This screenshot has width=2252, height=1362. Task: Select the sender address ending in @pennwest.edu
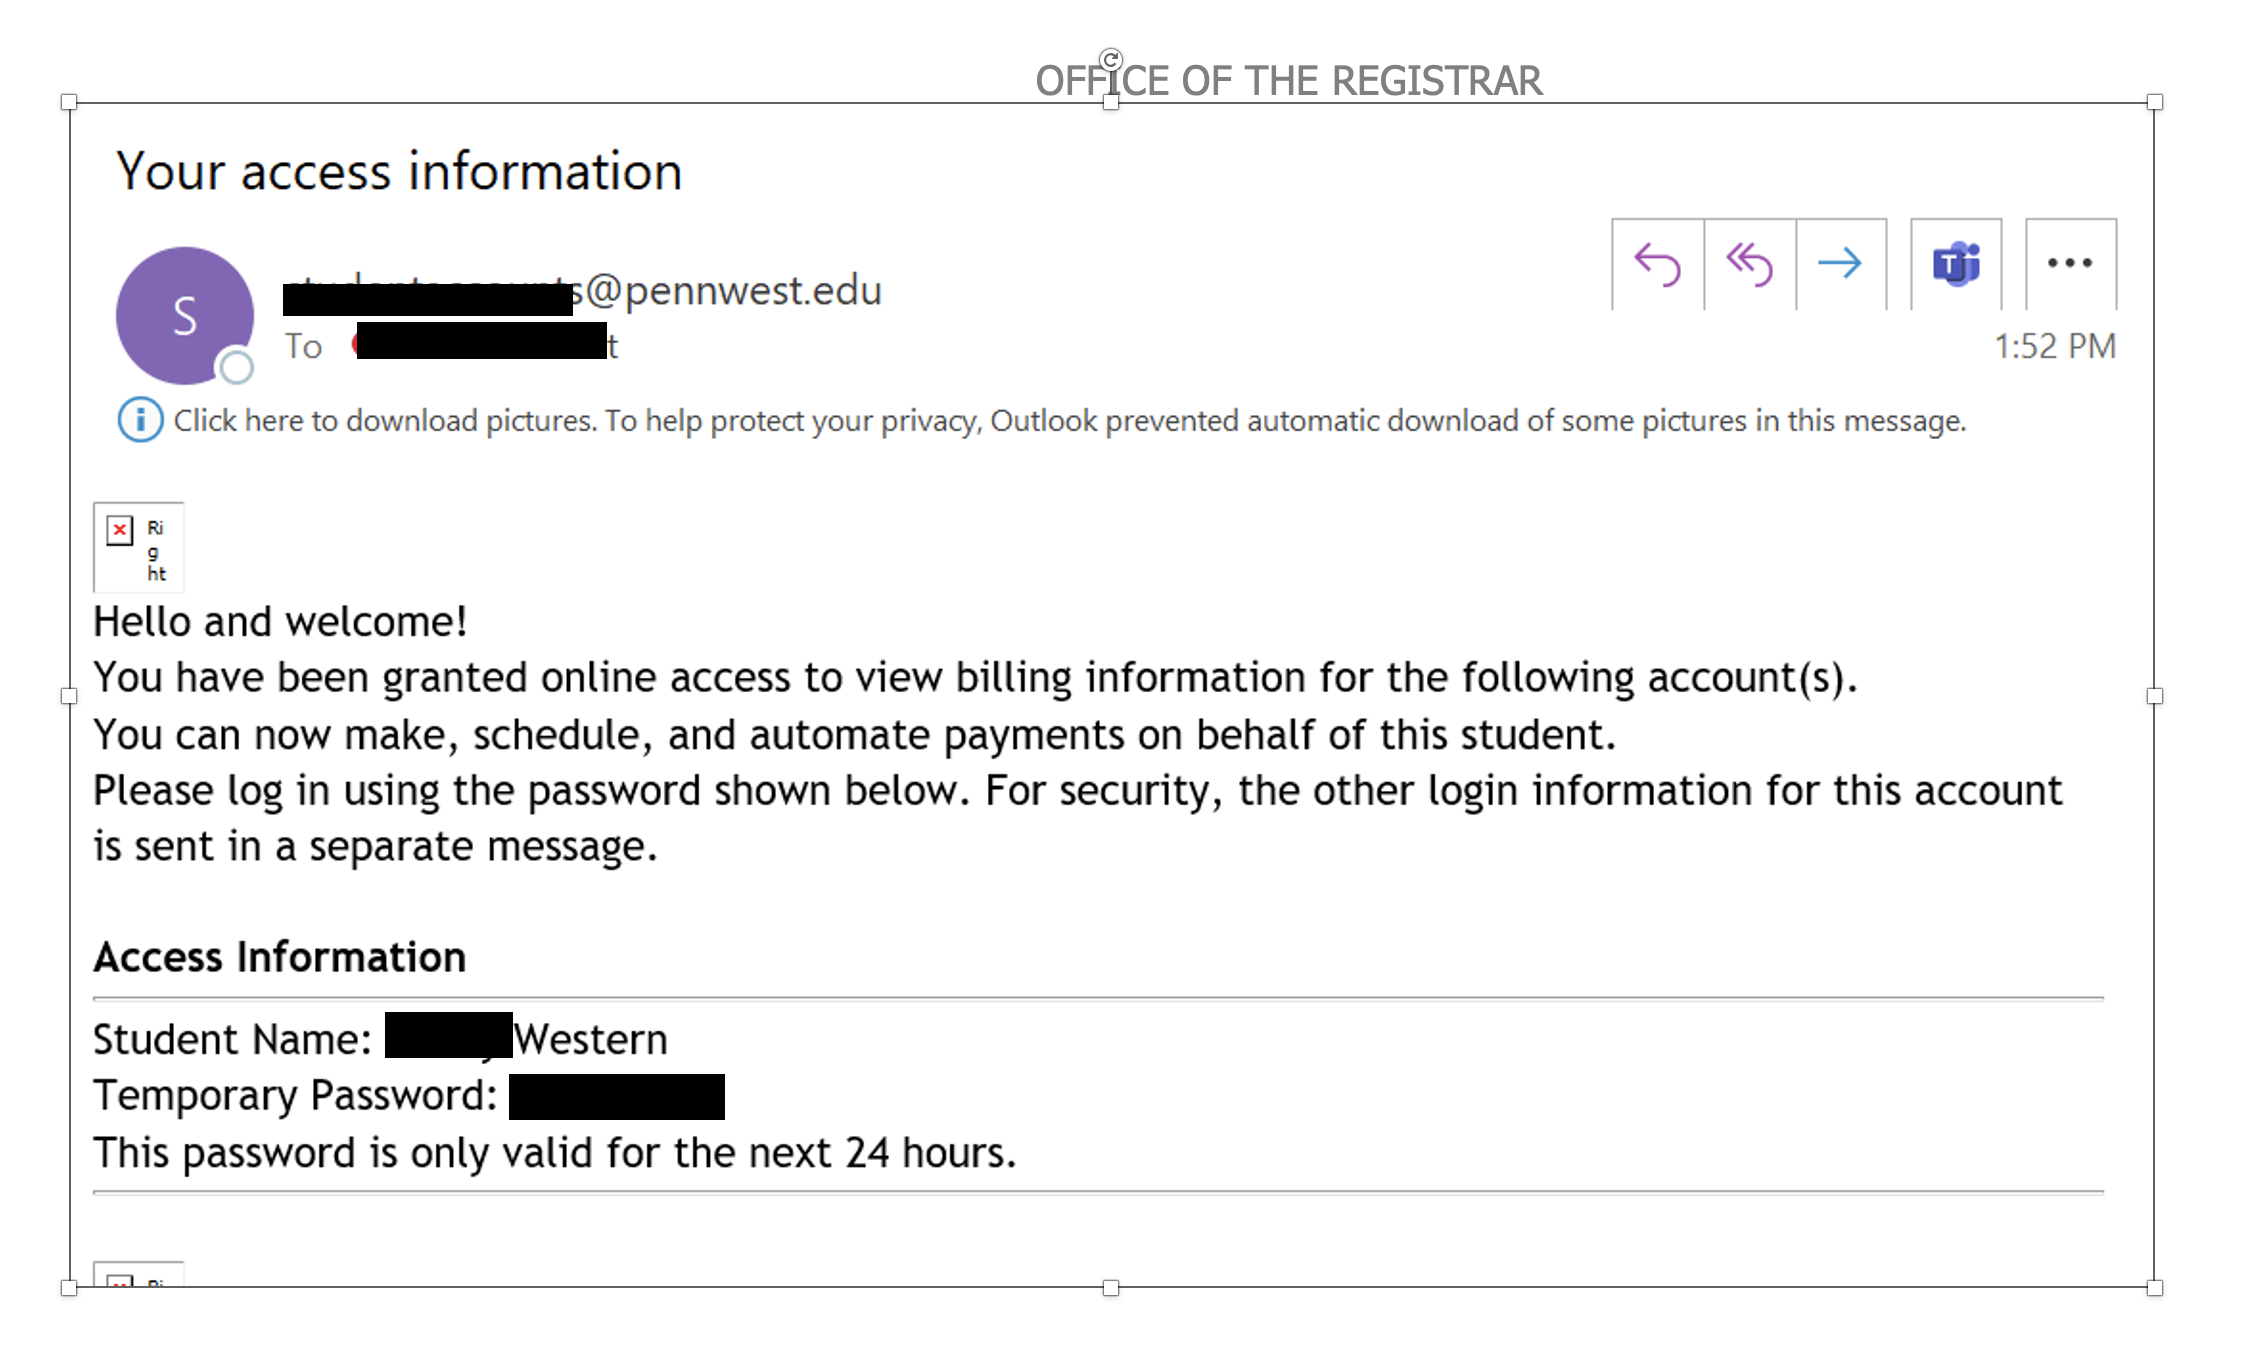click(x=580, y=291)
